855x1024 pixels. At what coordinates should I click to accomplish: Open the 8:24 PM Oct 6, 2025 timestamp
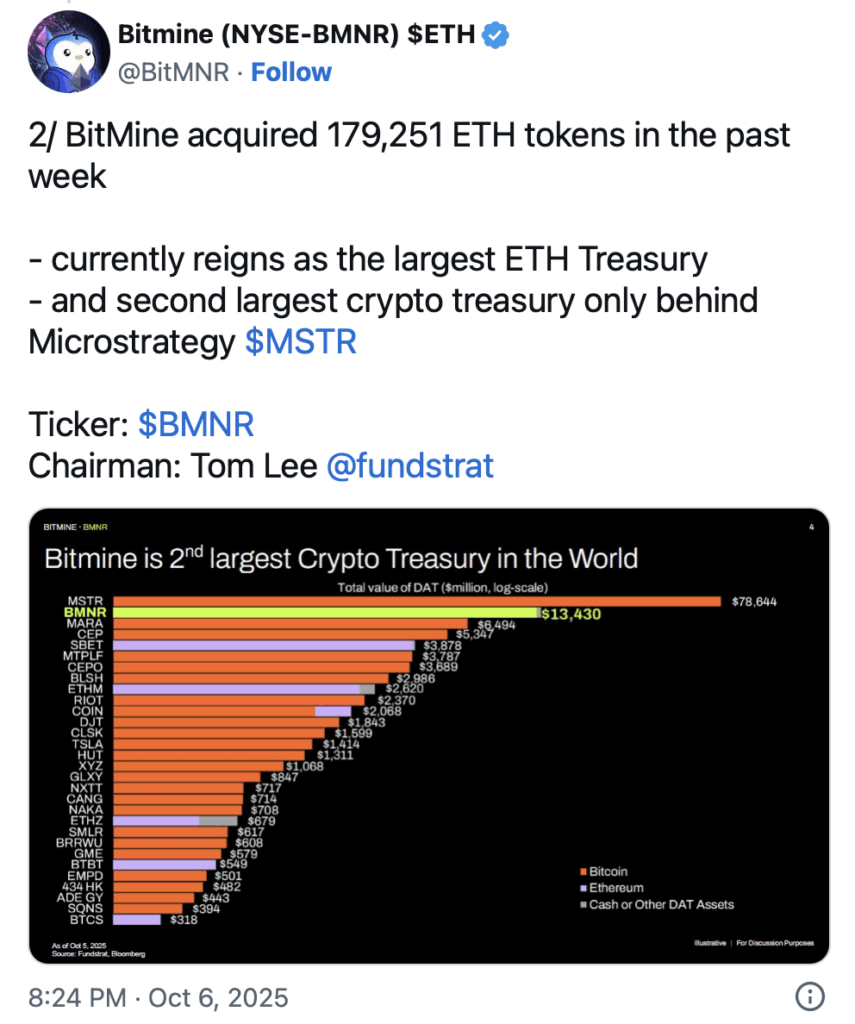(x=158, y=997)
